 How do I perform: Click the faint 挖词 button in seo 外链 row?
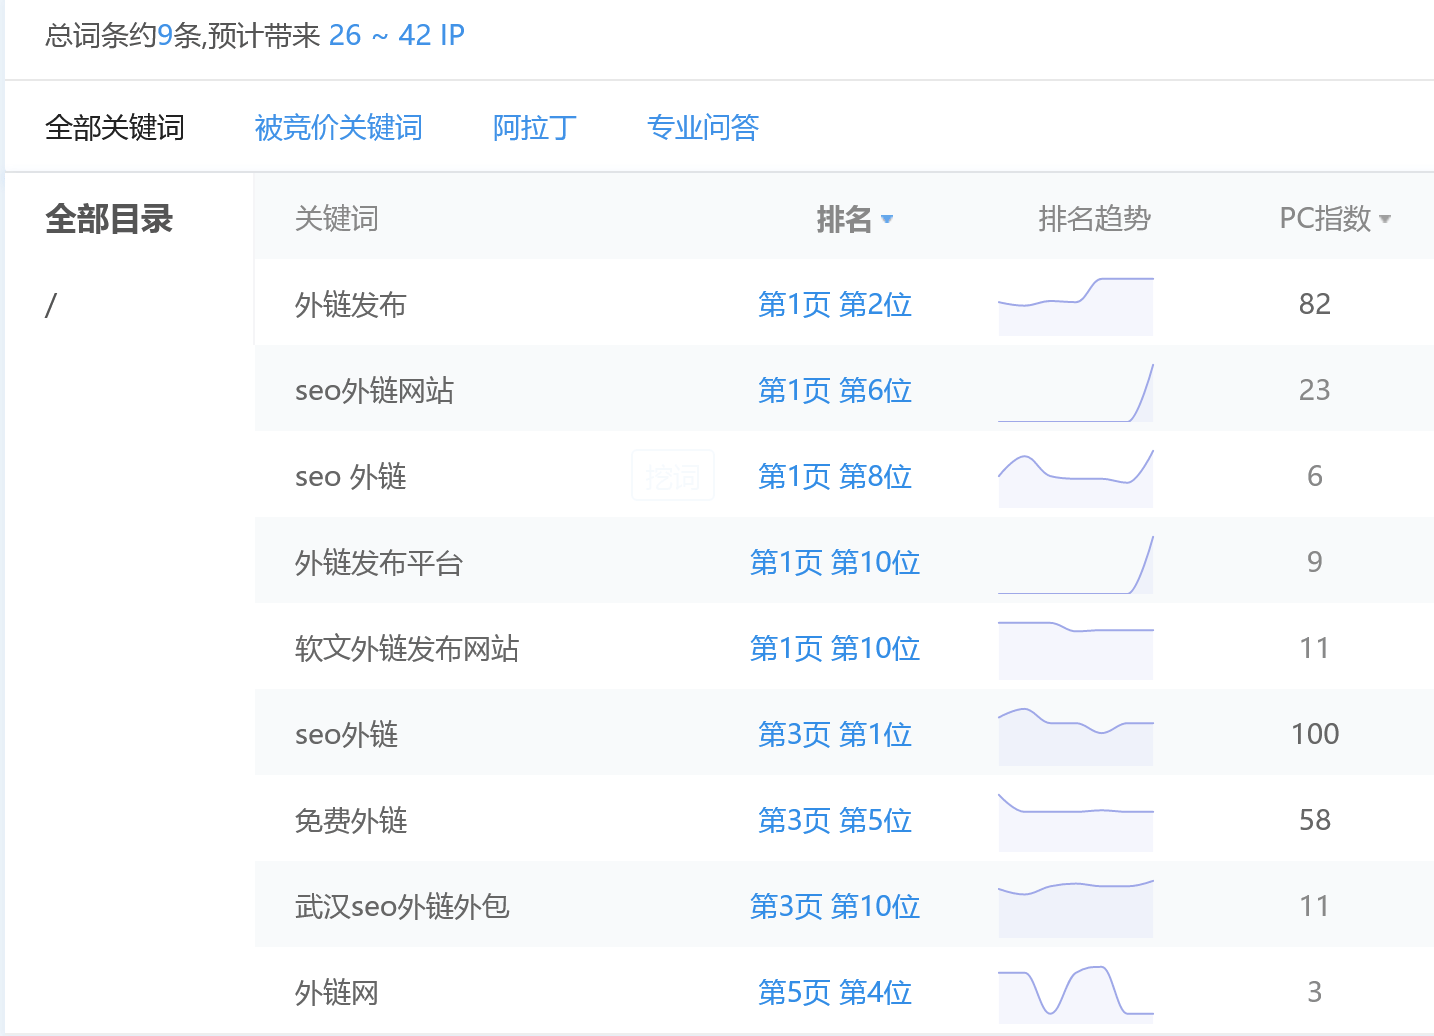tap(673, 476)
